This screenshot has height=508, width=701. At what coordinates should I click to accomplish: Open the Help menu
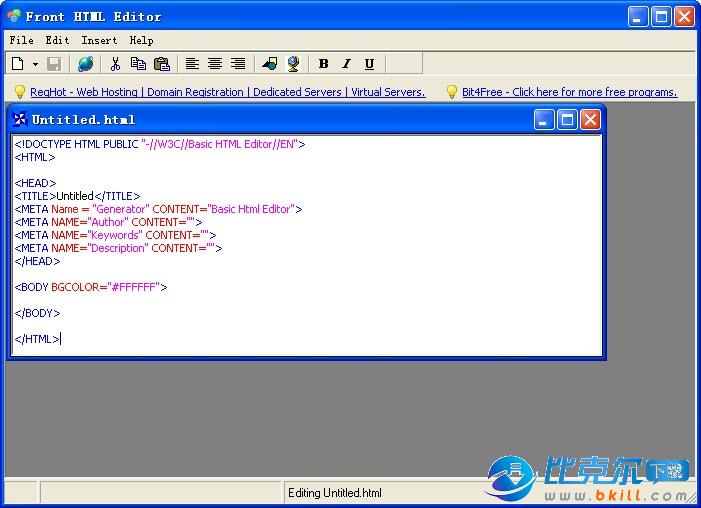pos(141,40)
